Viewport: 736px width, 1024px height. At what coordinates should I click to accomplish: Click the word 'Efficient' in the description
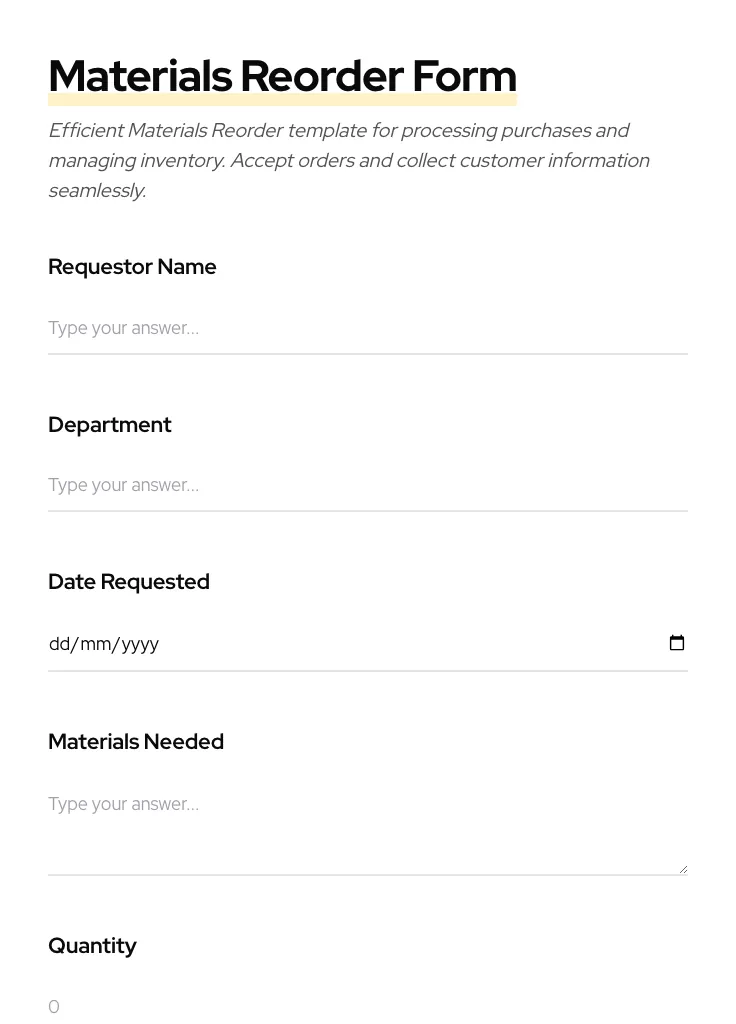point(85,131)
